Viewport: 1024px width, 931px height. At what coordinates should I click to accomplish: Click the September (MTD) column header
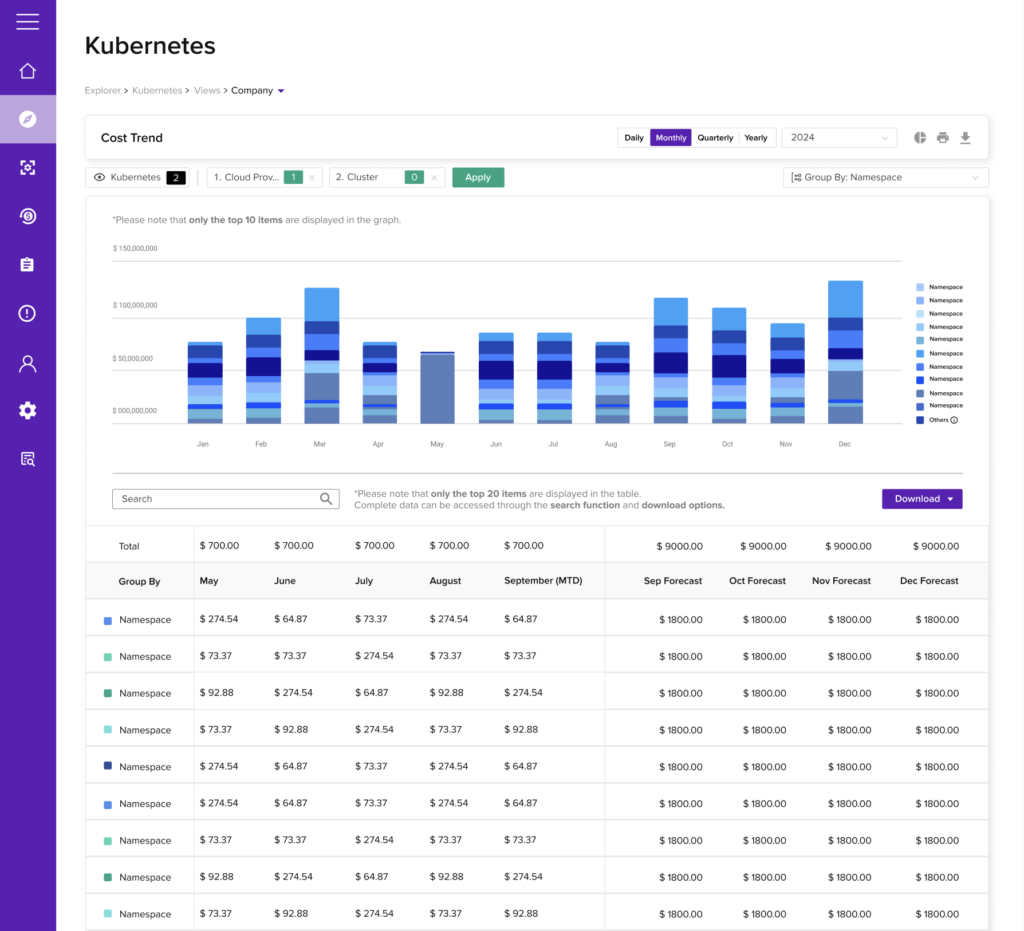coord(543,580)
